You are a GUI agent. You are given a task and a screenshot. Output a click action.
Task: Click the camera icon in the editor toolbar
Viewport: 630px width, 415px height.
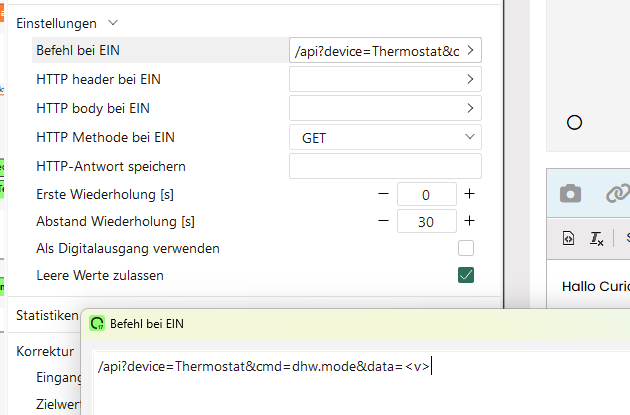(x=570, y=194)
